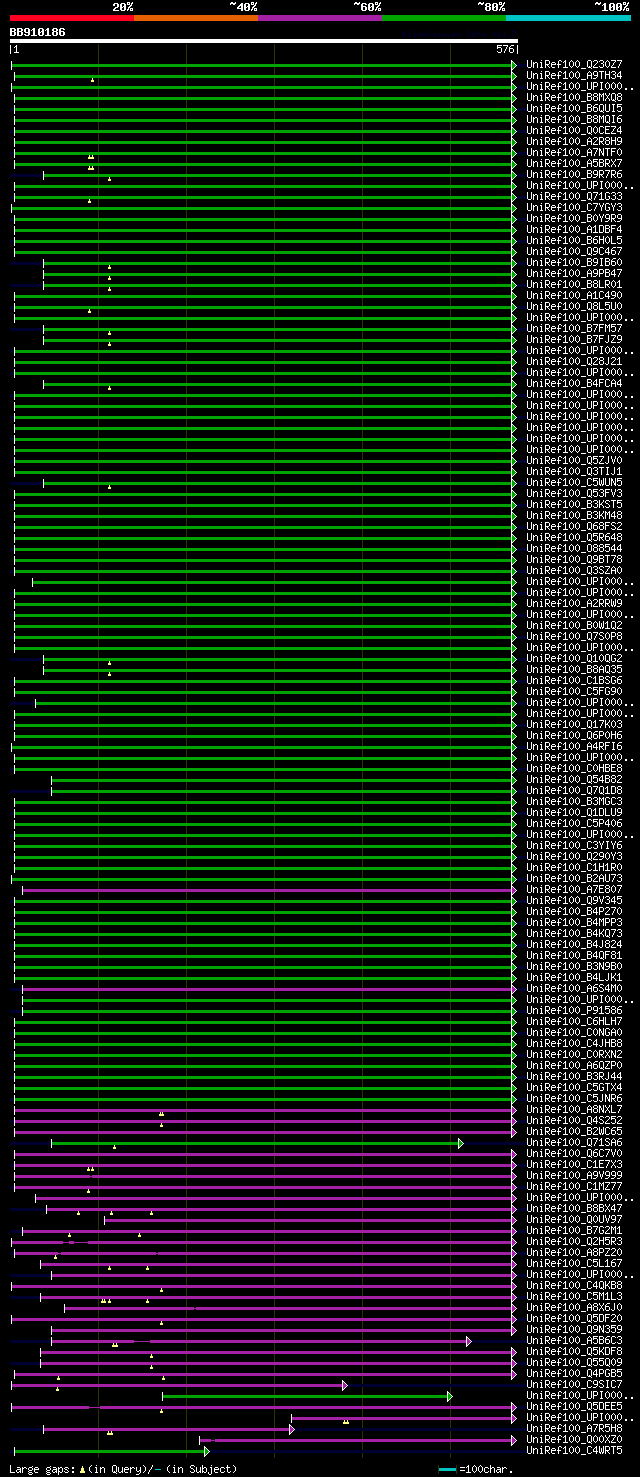Select the label UniRef100_B4FCA4
The height and width of the screenshot is (1477, 640).
point(574,383)
